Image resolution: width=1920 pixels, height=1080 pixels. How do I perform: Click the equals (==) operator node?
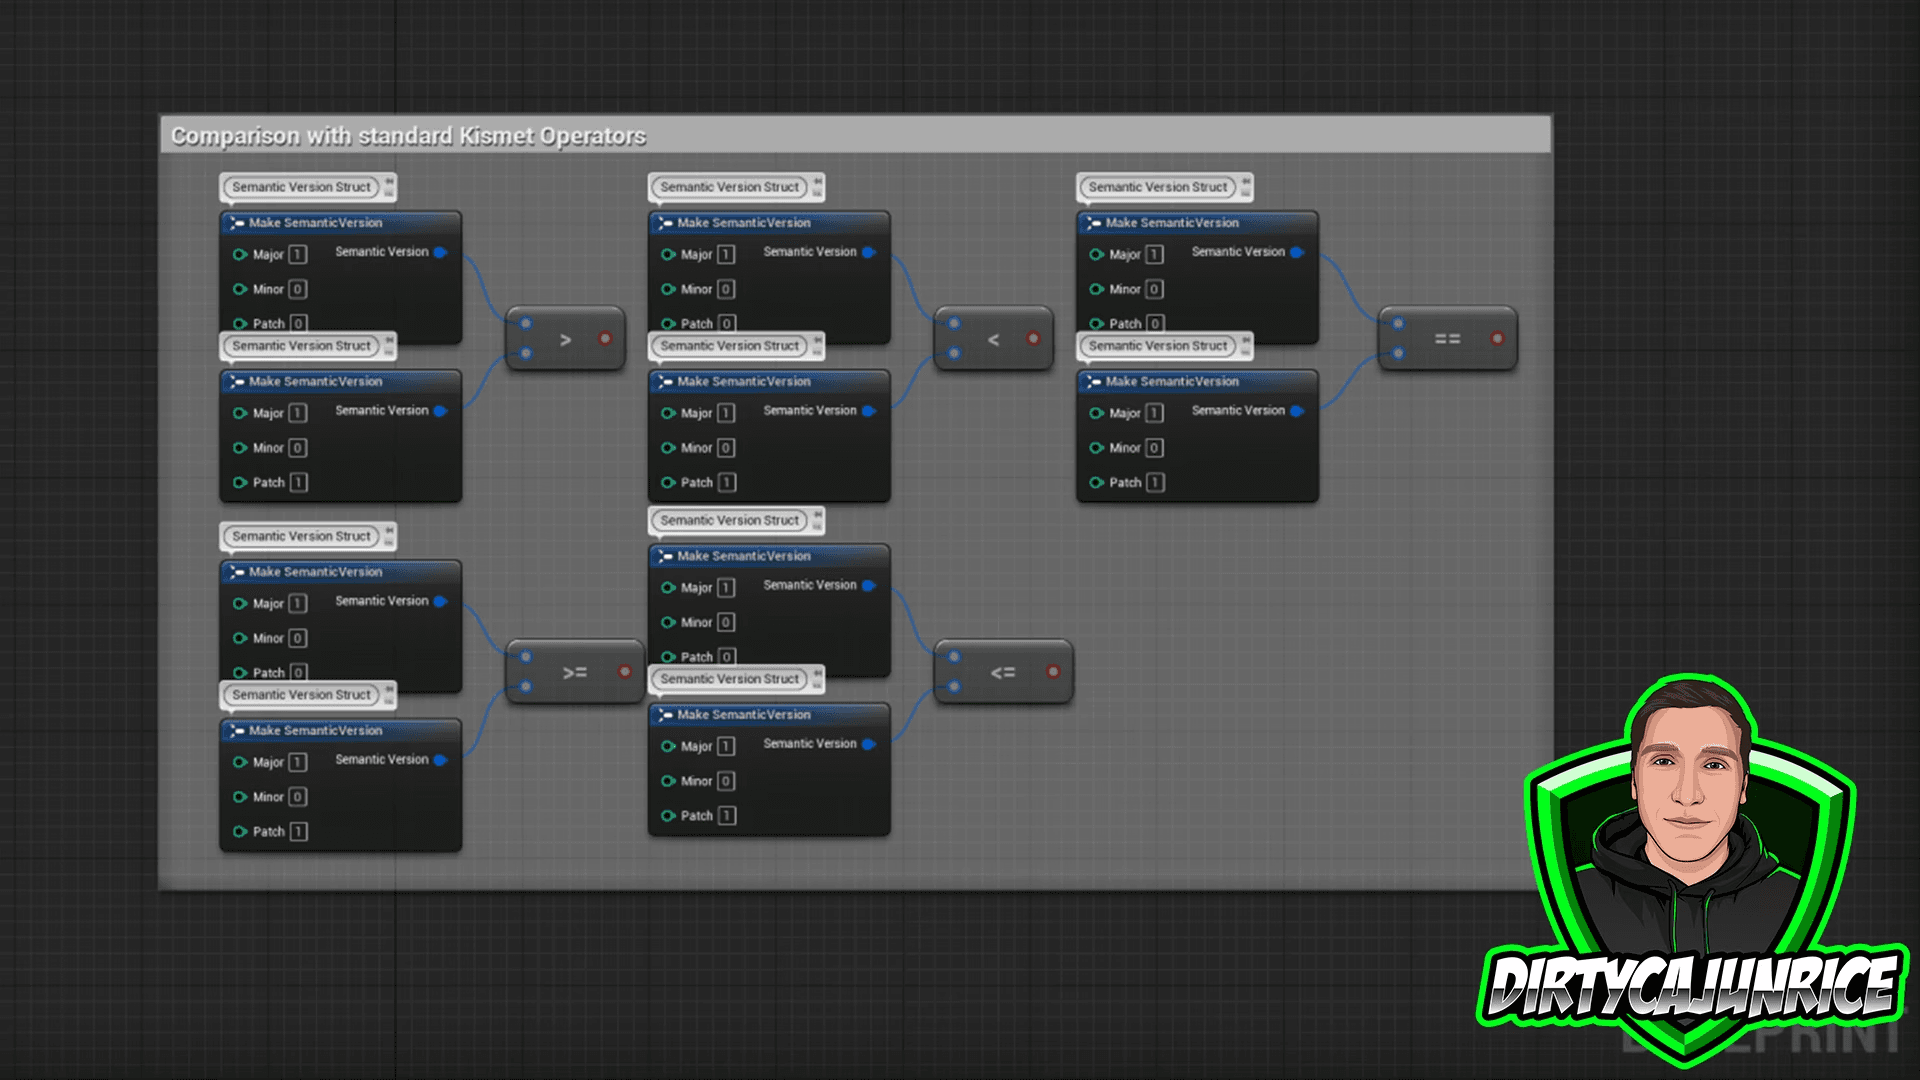click(1447, 340)
